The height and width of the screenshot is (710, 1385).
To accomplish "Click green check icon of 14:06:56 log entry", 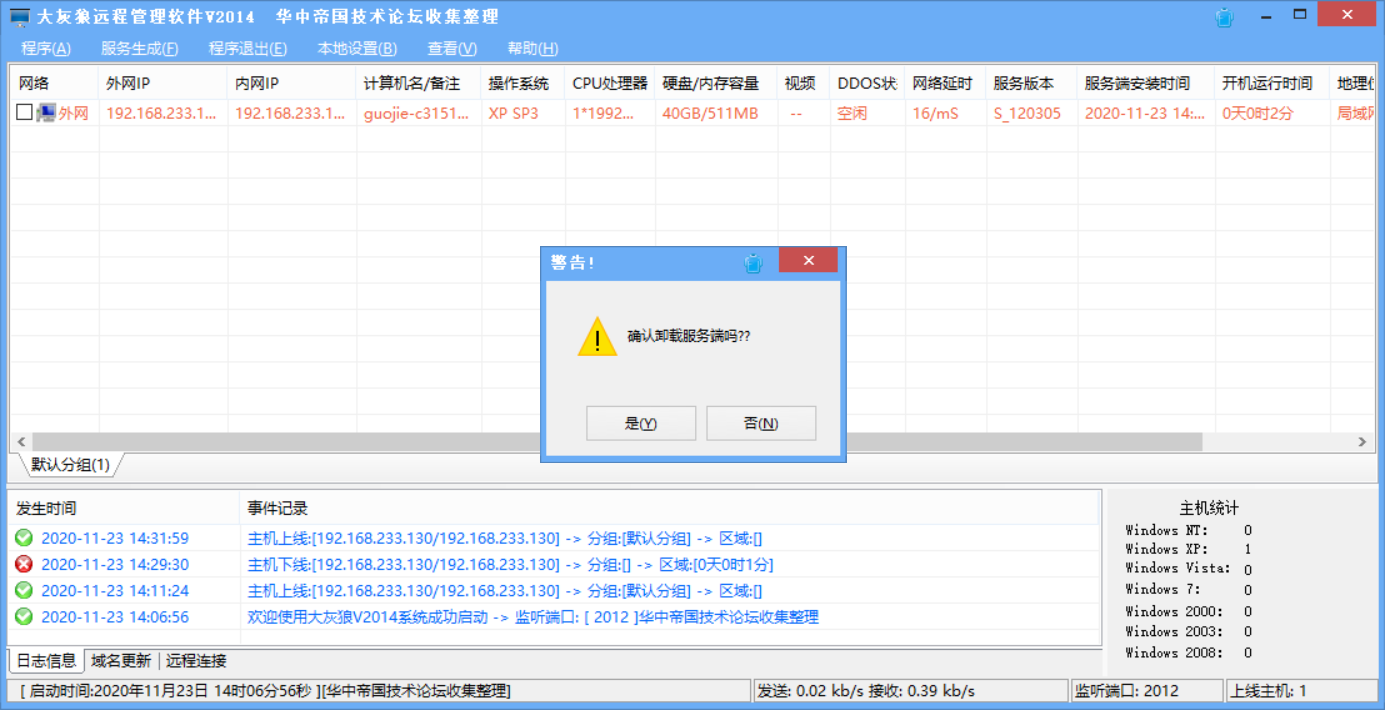I will click(24, 617).
